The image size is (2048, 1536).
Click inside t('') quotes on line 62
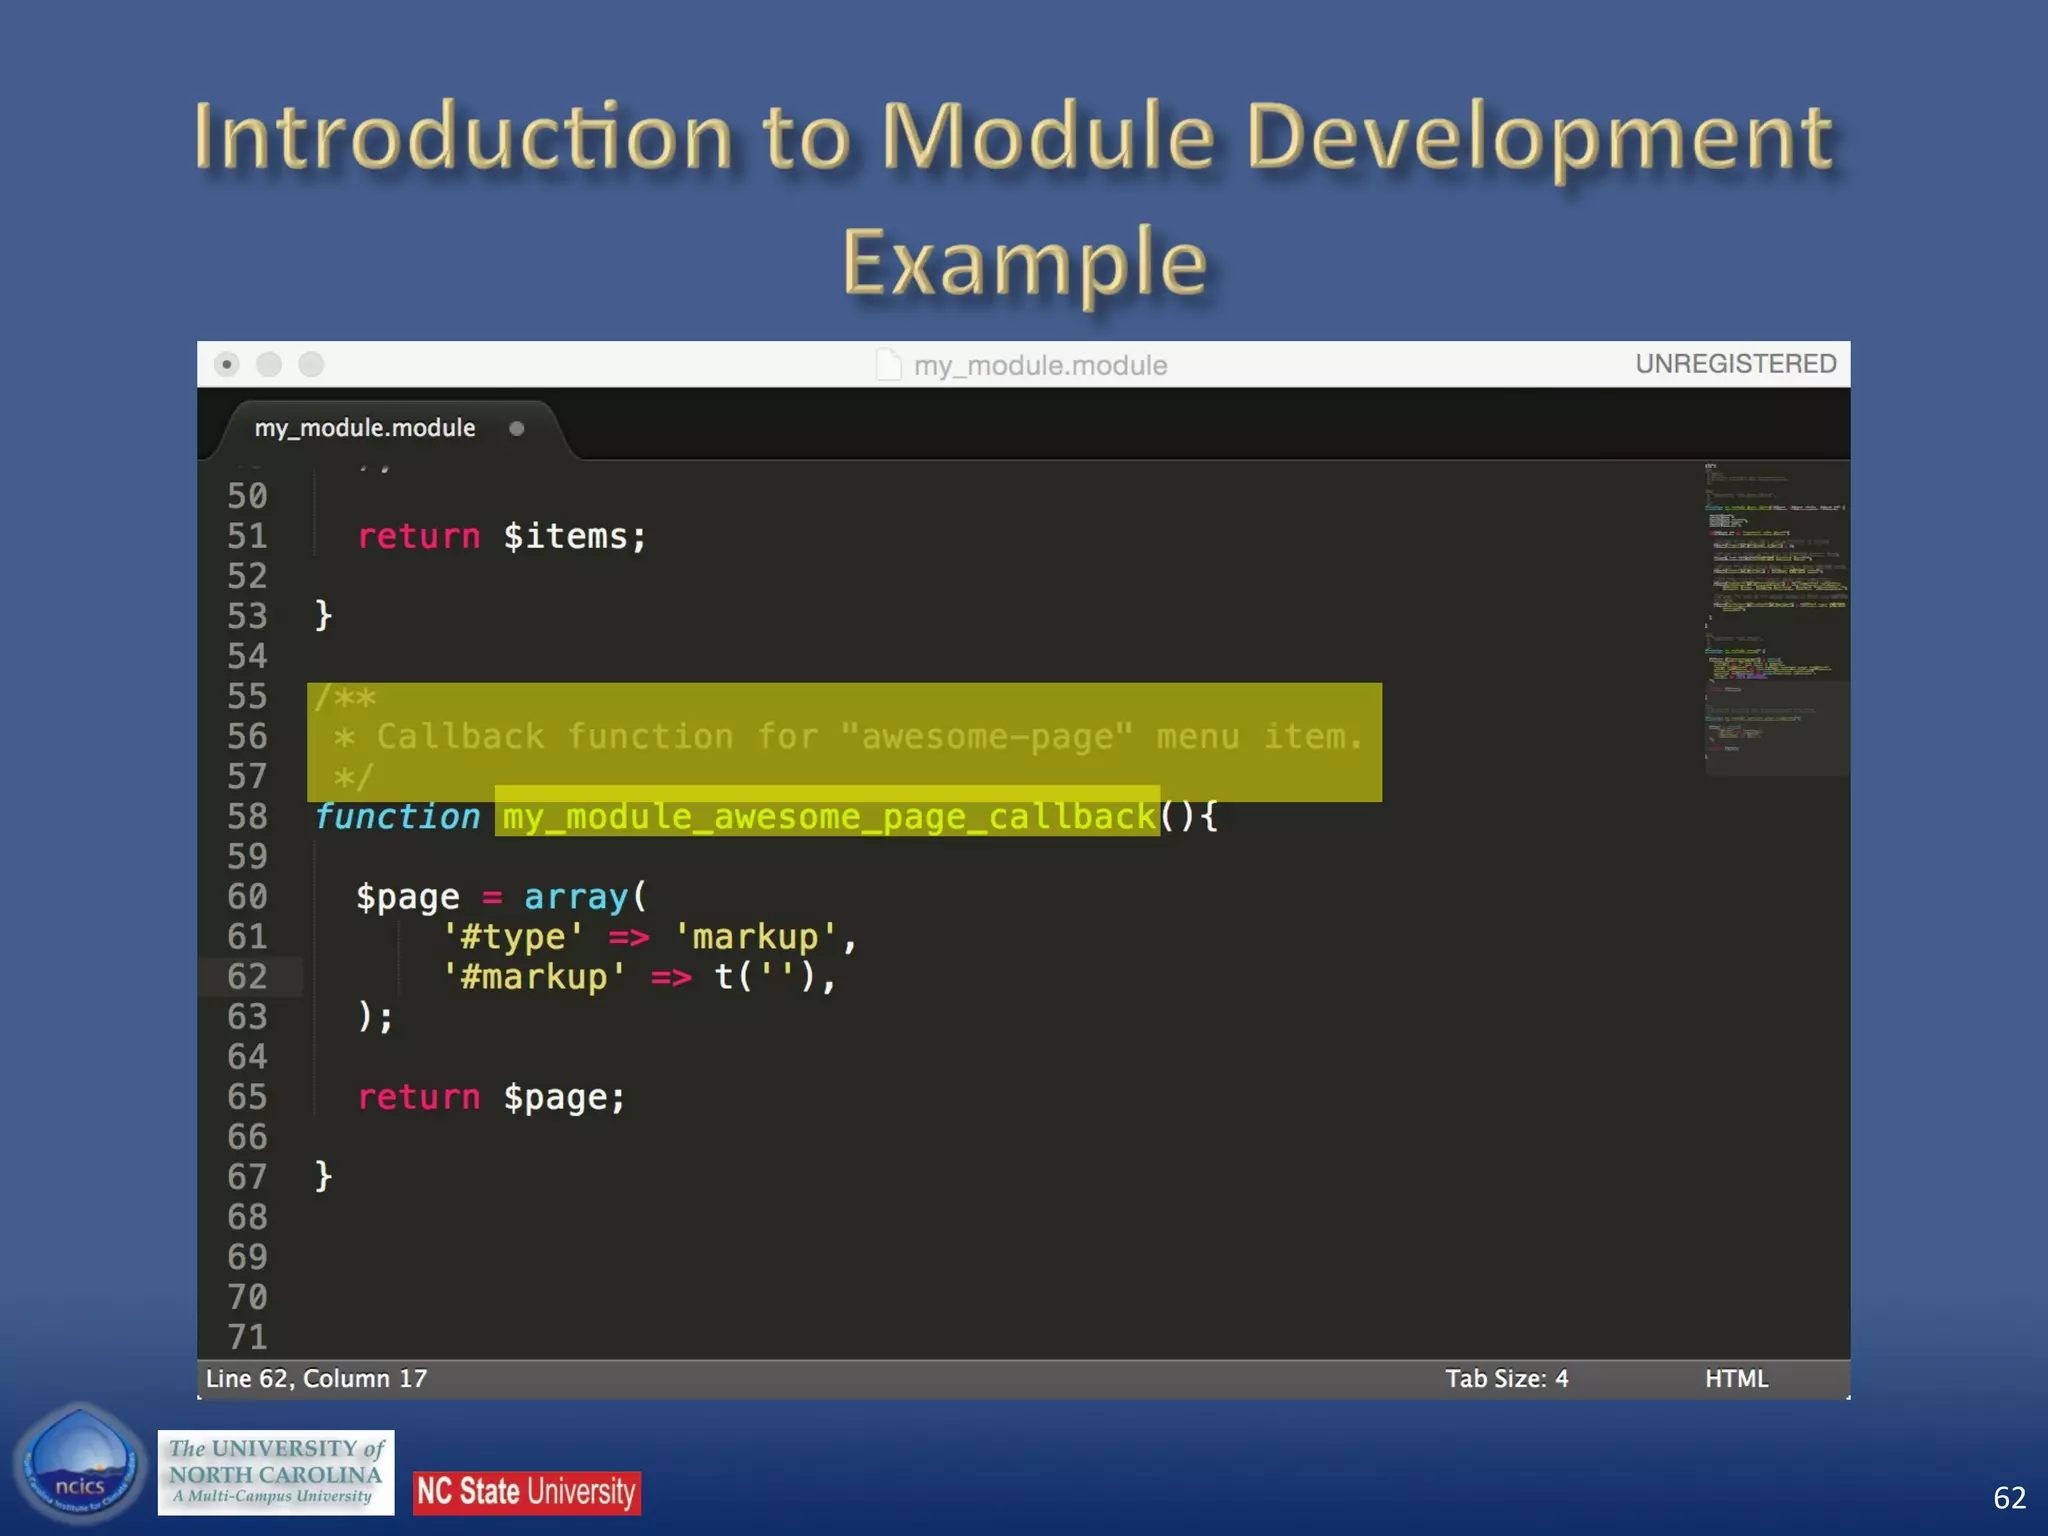tap(778, 977)
